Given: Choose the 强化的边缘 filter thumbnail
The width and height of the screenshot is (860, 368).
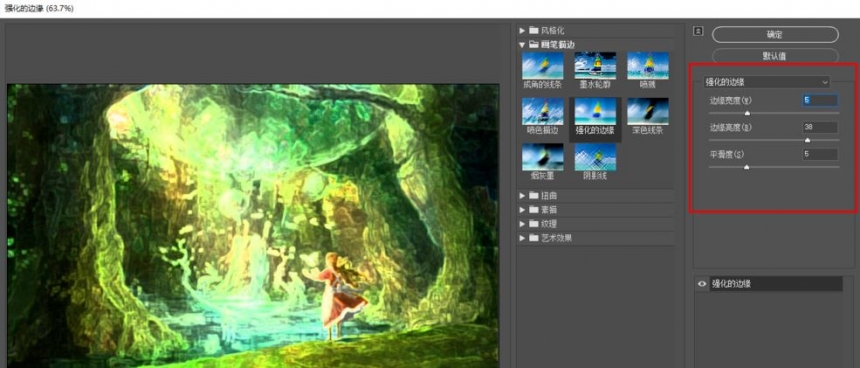Looking at the screenshot, I should [595, 112].
